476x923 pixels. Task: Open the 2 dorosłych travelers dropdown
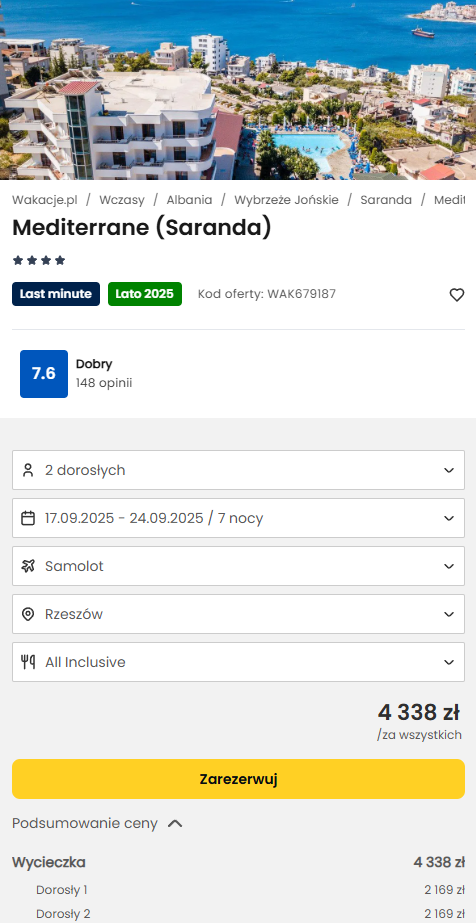click(x=238, y=470)
